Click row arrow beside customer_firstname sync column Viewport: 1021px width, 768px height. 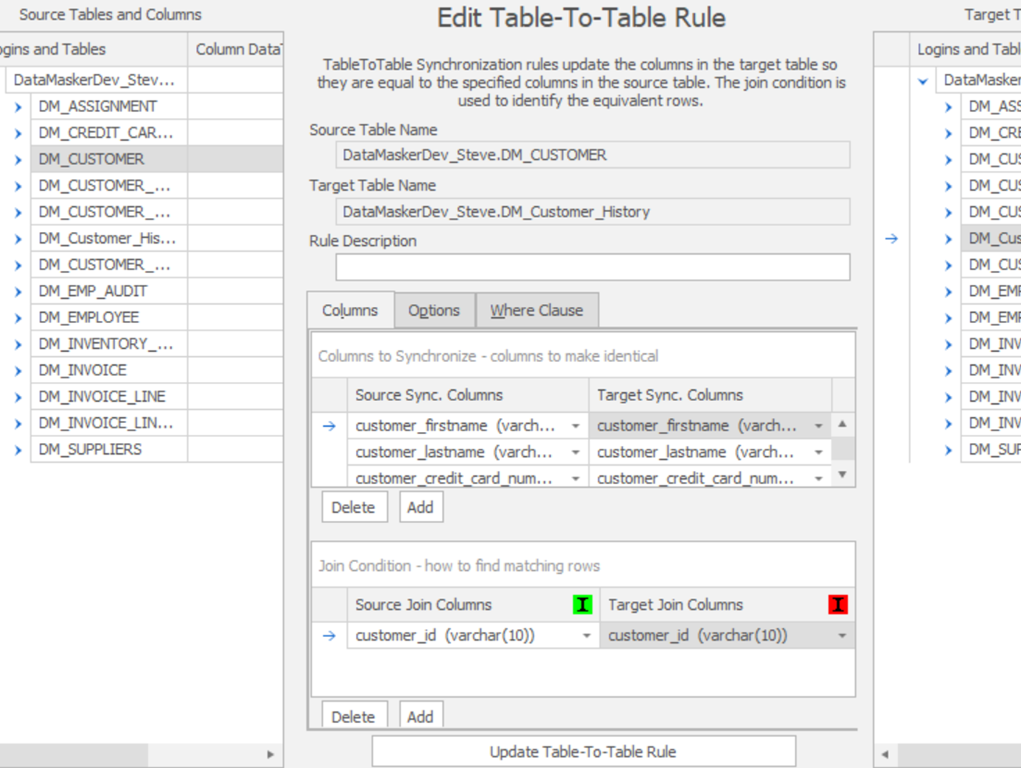329,426
